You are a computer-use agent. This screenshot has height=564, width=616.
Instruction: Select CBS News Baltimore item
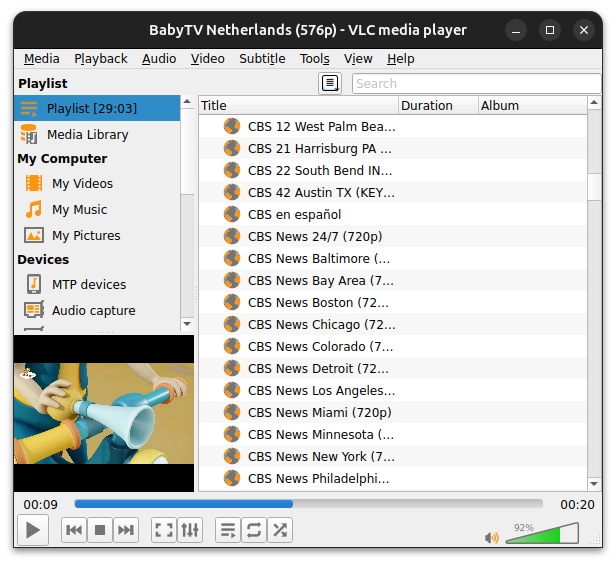pos(393,258)
